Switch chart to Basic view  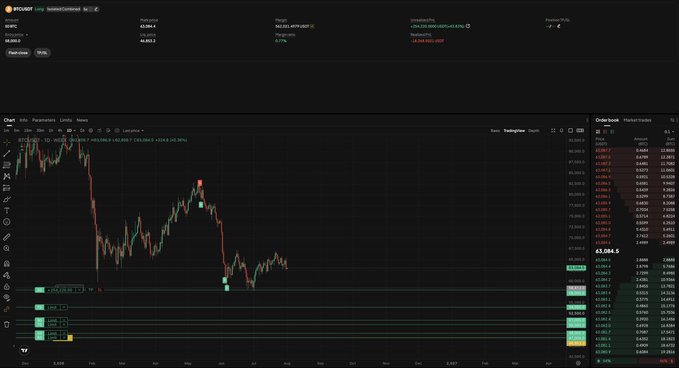495,130
